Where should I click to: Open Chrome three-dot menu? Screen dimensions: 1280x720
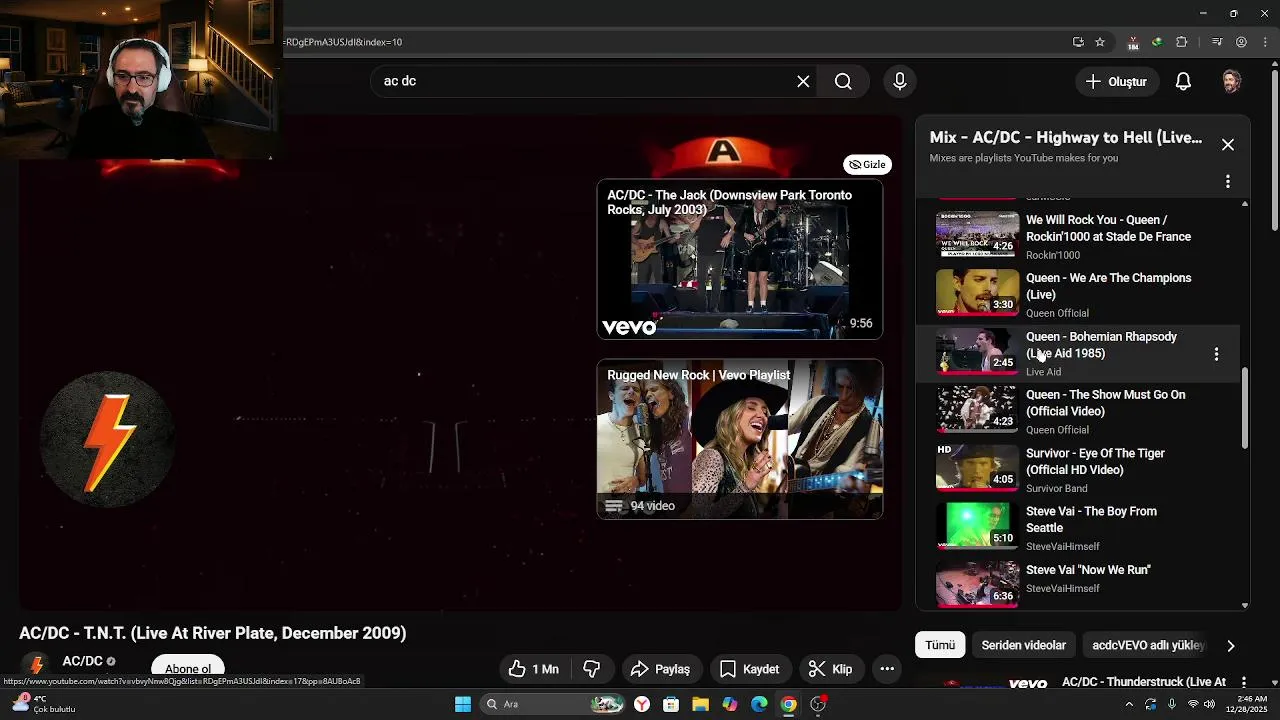tap(1266, 42)
